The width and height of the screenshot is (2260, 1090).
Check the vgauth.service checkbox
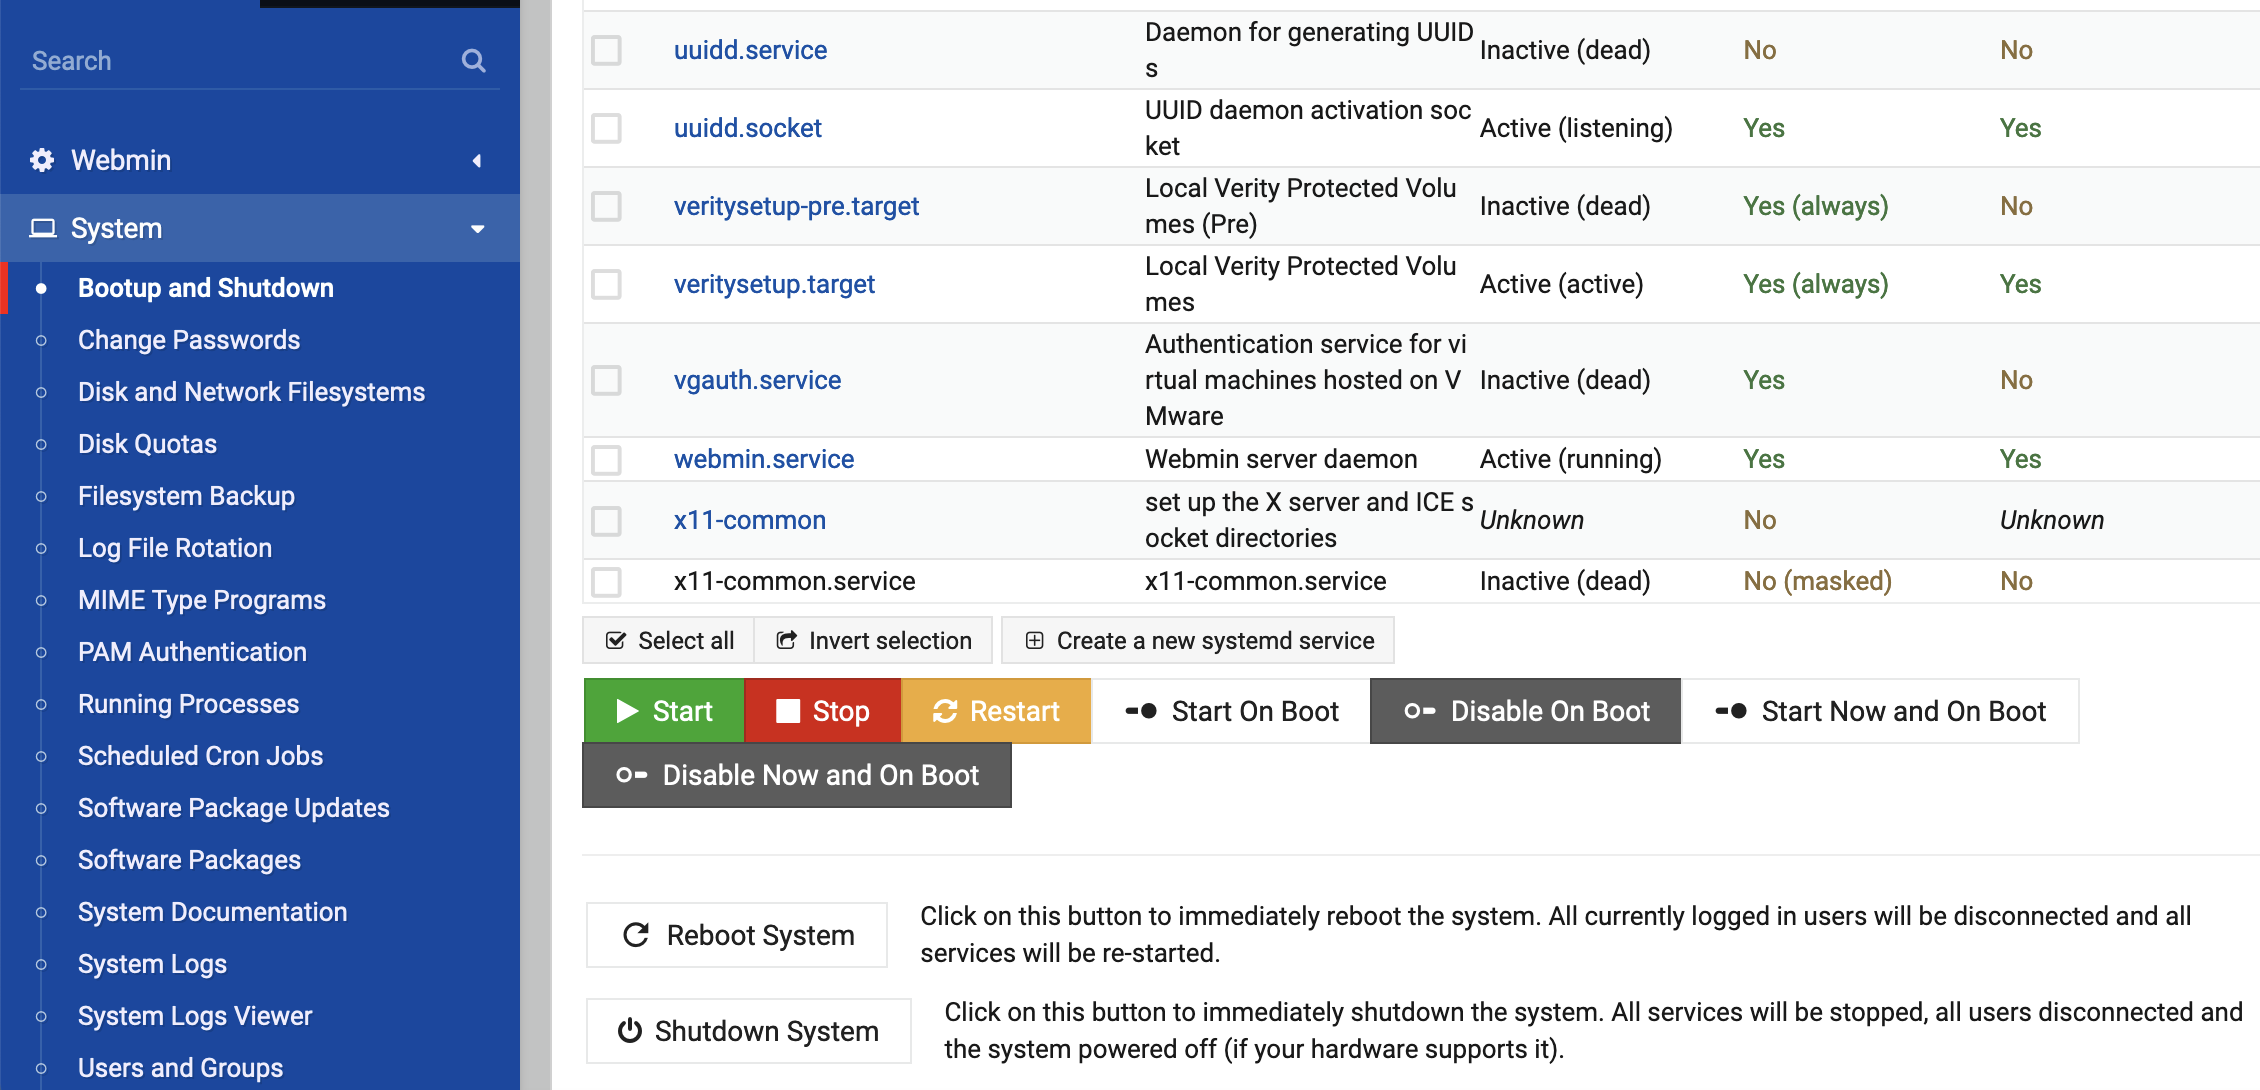[606, 380]
